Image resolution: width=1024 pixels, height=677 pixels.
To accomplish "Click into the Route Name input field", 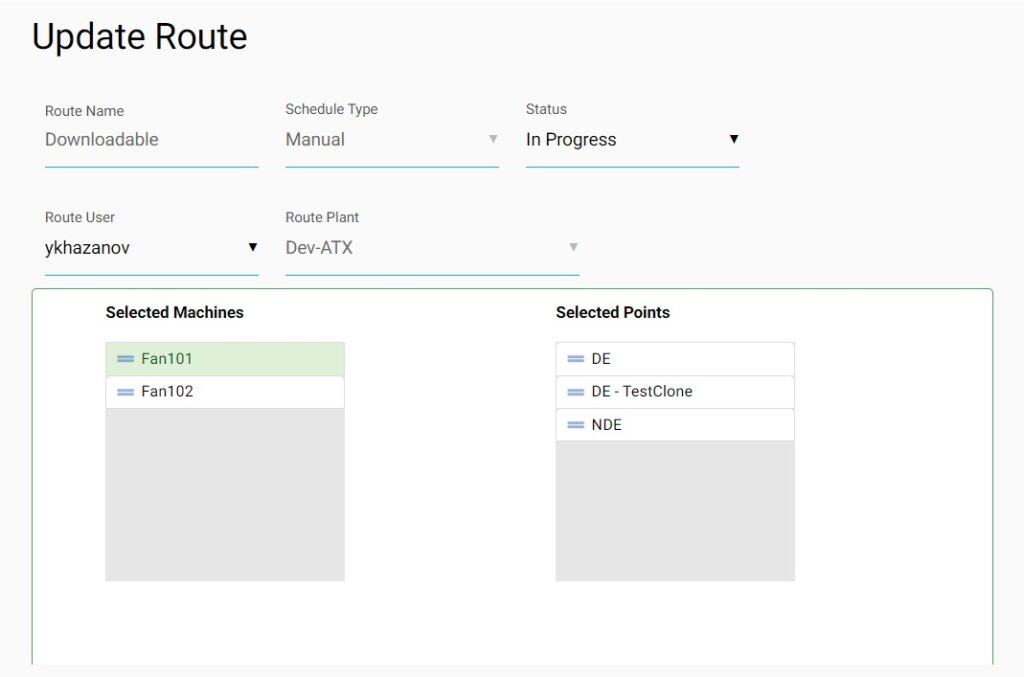I will pyautogui.click(x=150, y=140).
